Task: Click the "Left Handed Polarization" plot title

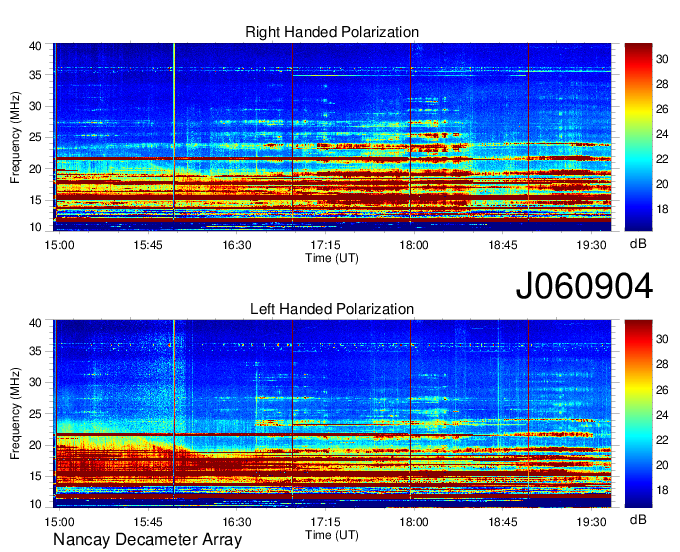Action: (332, 309)
